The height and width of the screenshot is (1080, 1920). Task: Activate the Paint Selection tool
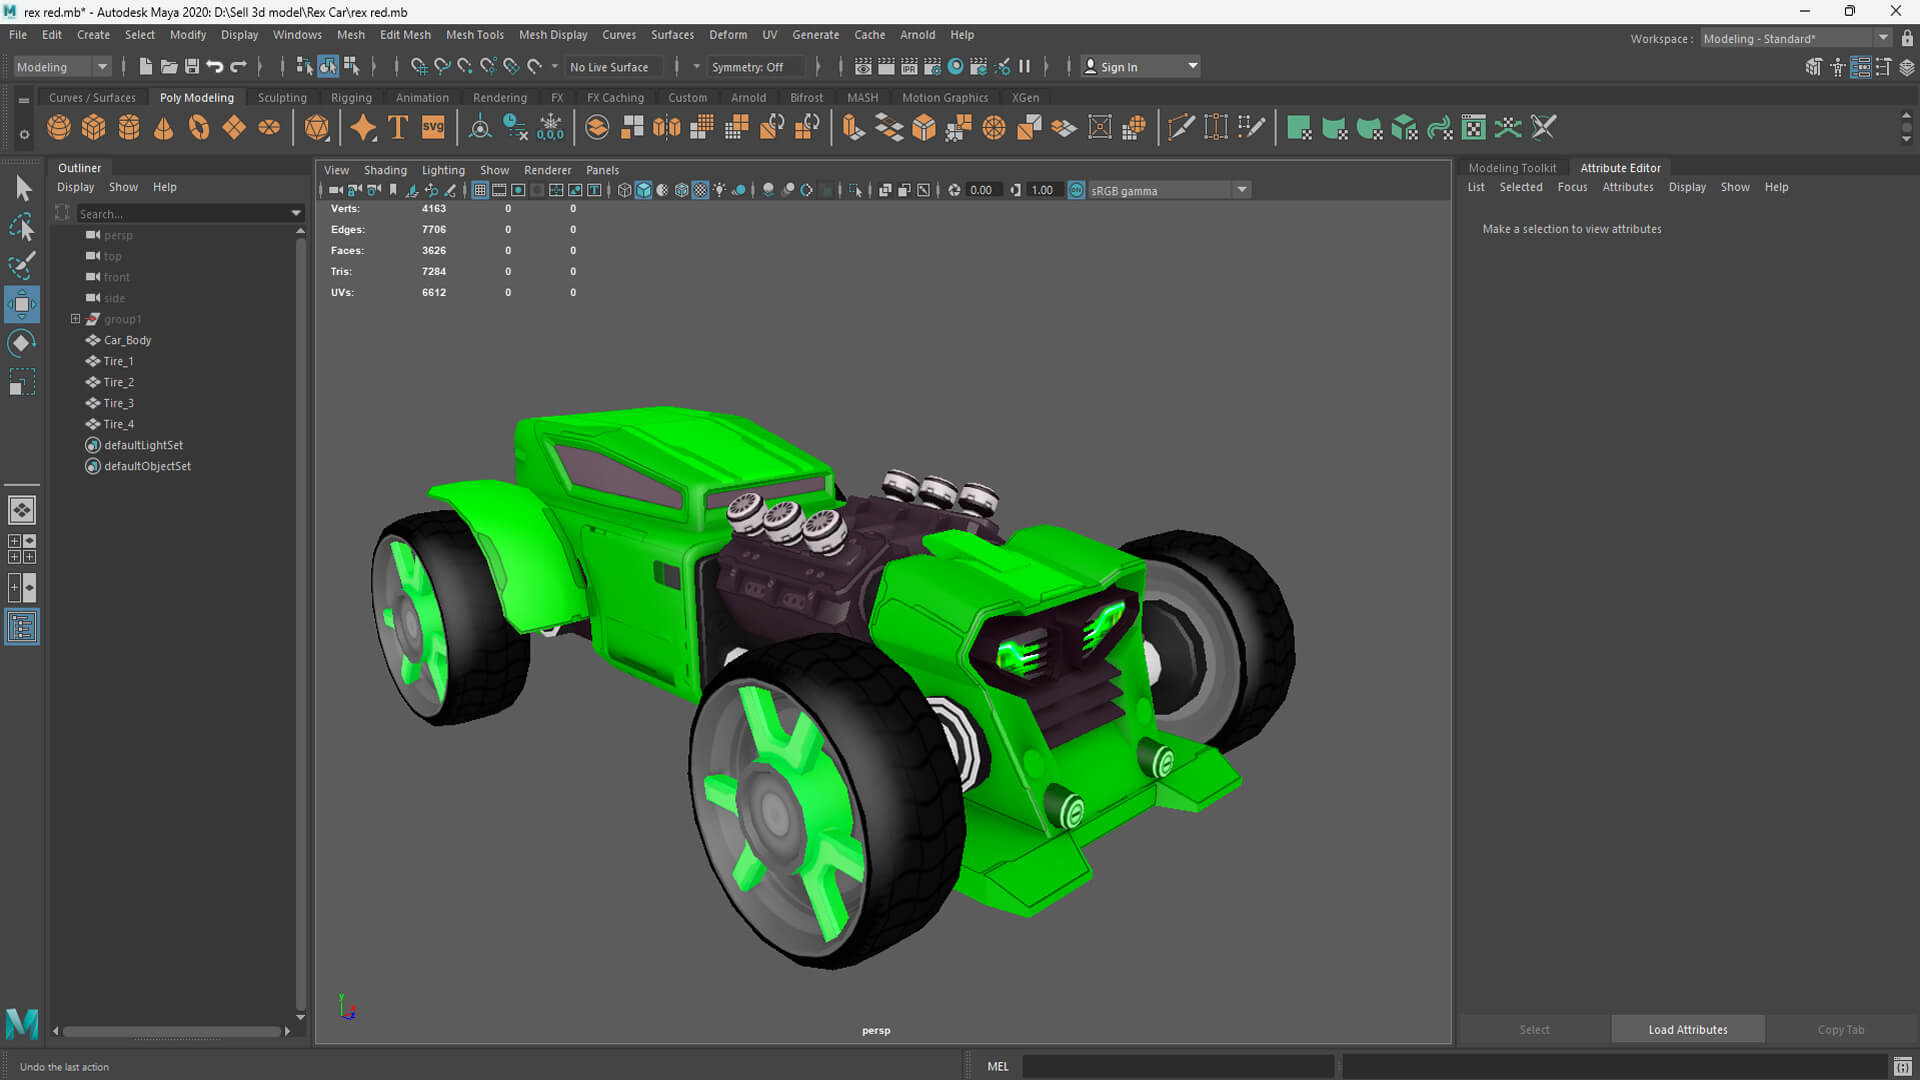click(22, 266)
